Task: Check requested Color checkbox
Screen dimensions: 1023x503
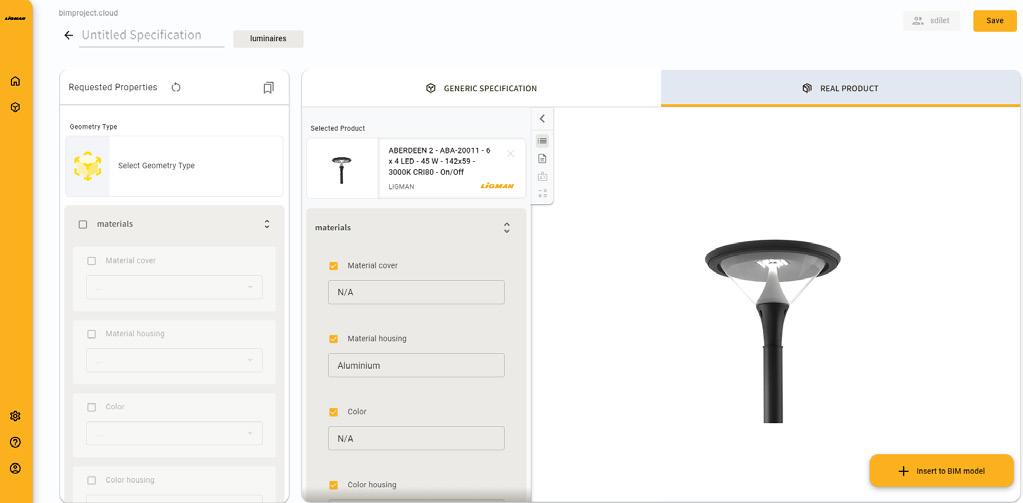Action: pos(91,407)
